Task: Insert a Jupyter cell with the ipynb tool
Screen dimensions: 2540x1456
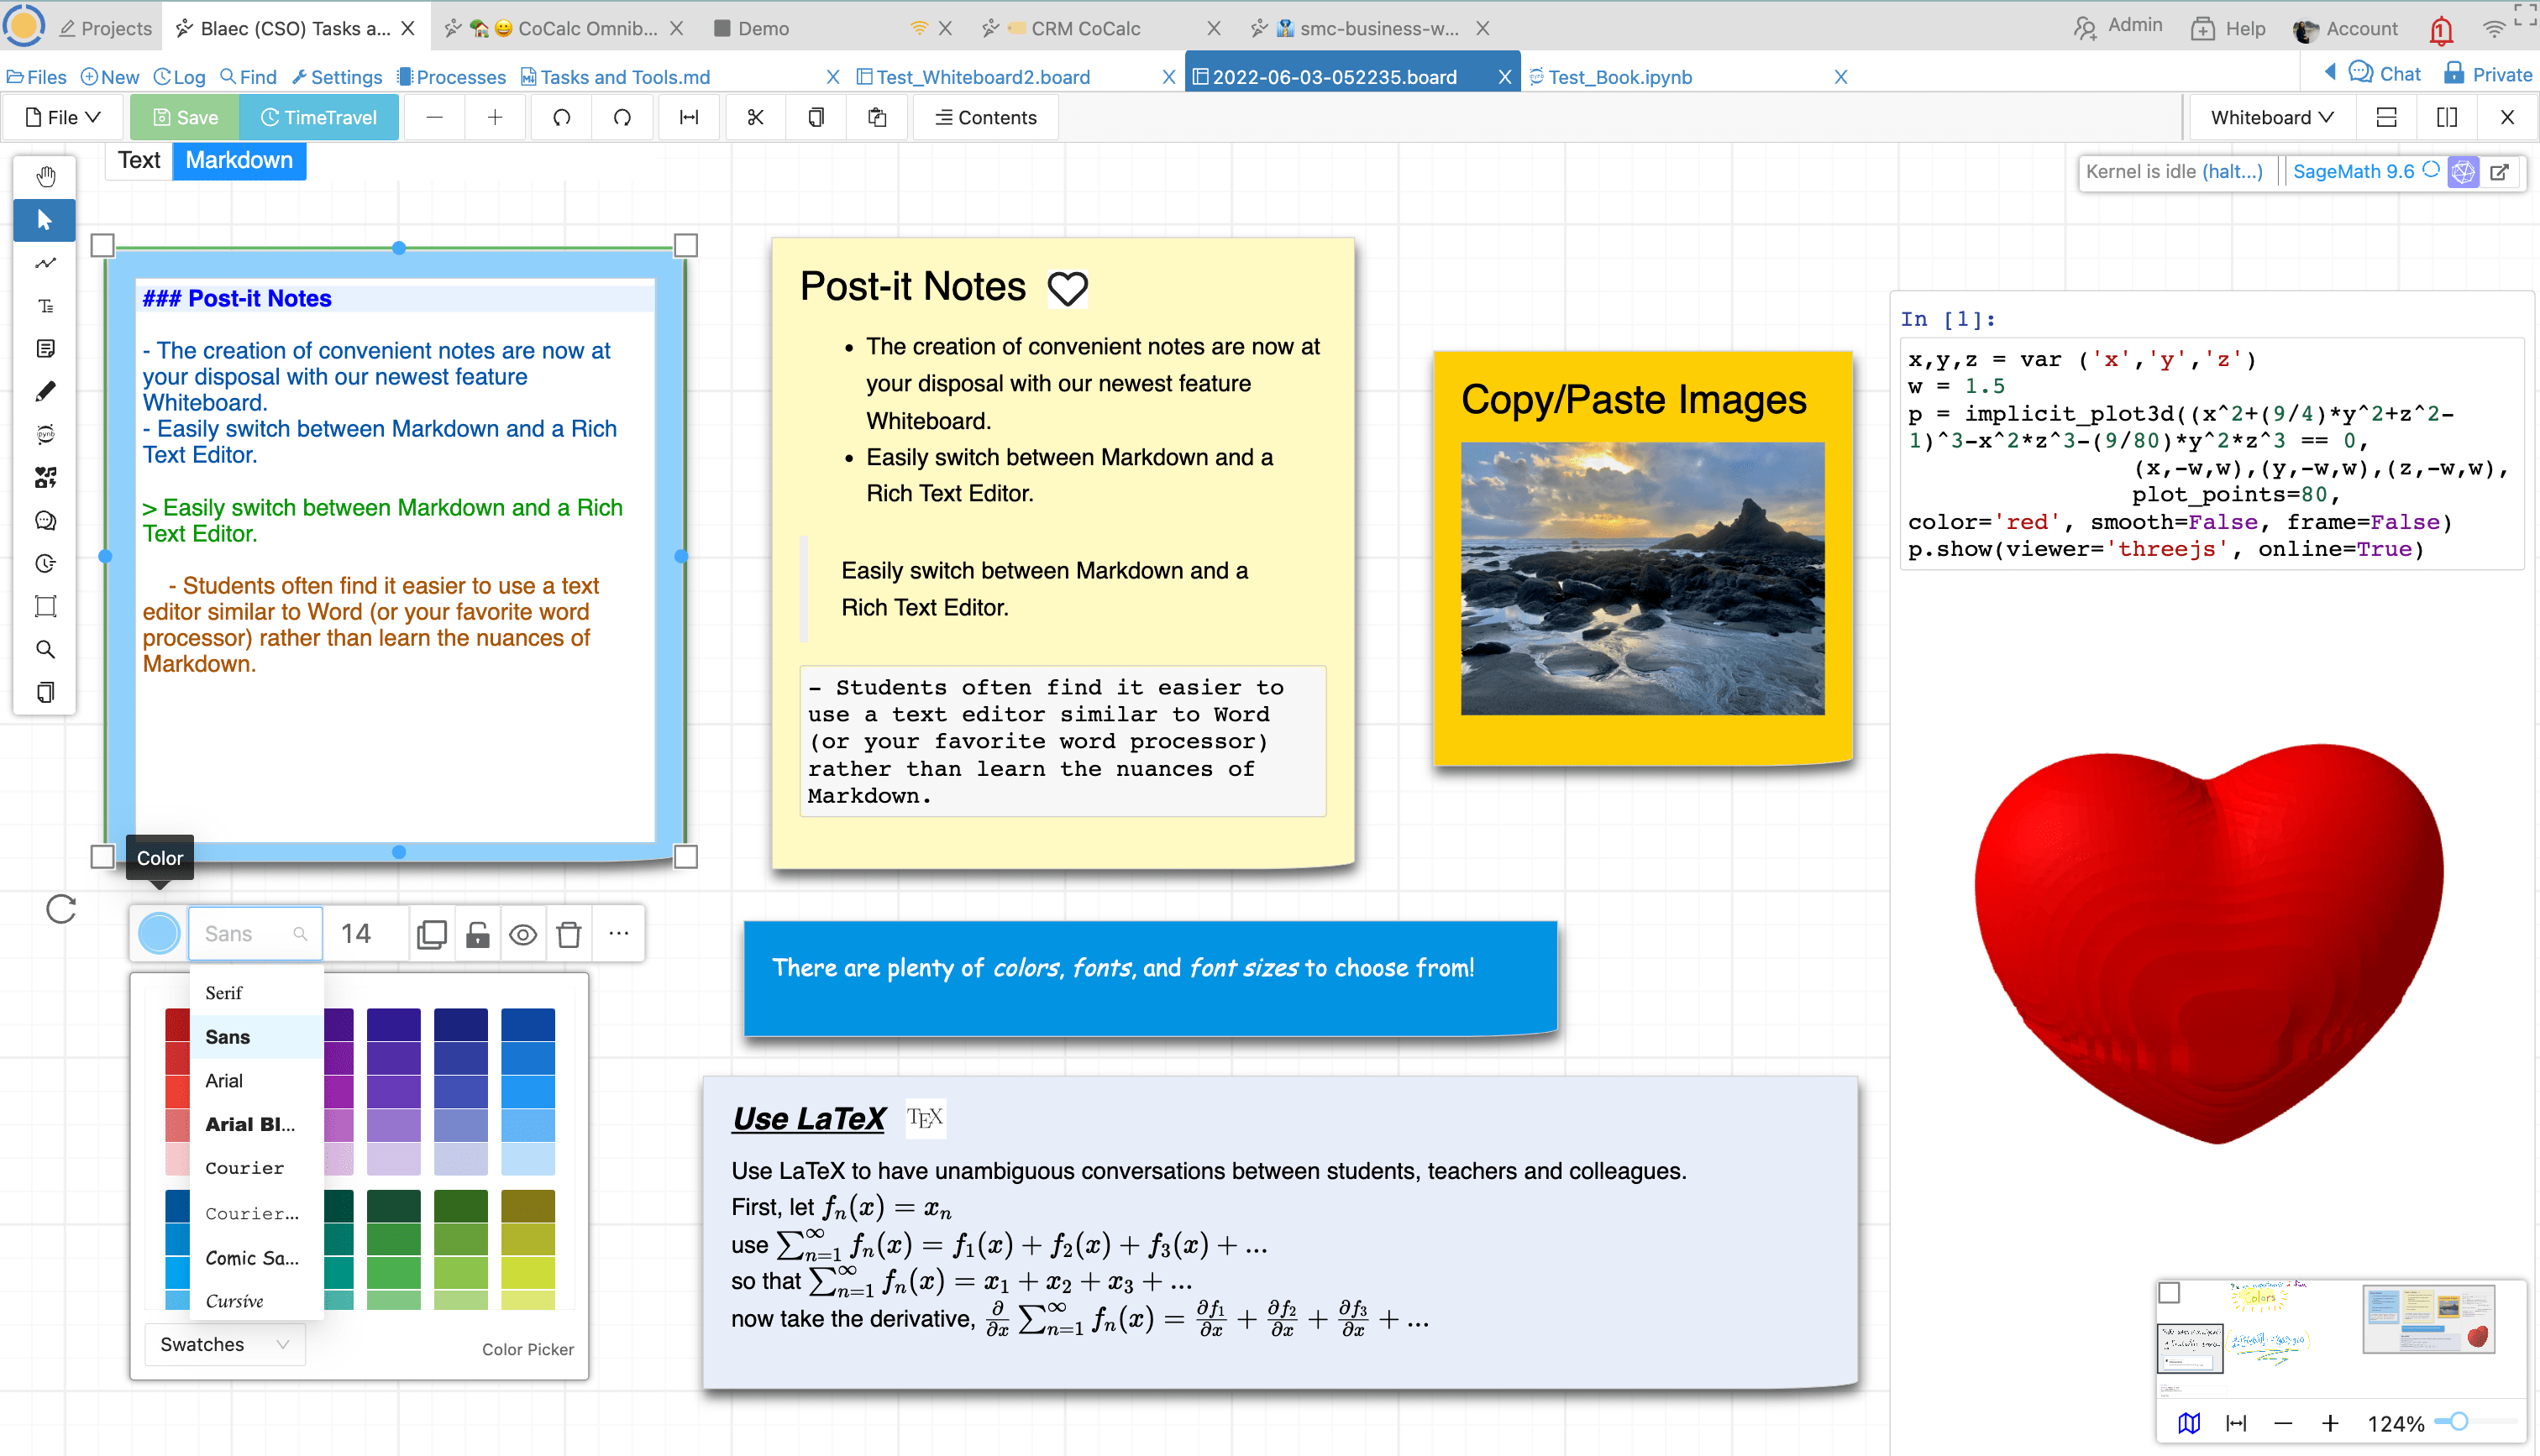Action: click(45, 434)
